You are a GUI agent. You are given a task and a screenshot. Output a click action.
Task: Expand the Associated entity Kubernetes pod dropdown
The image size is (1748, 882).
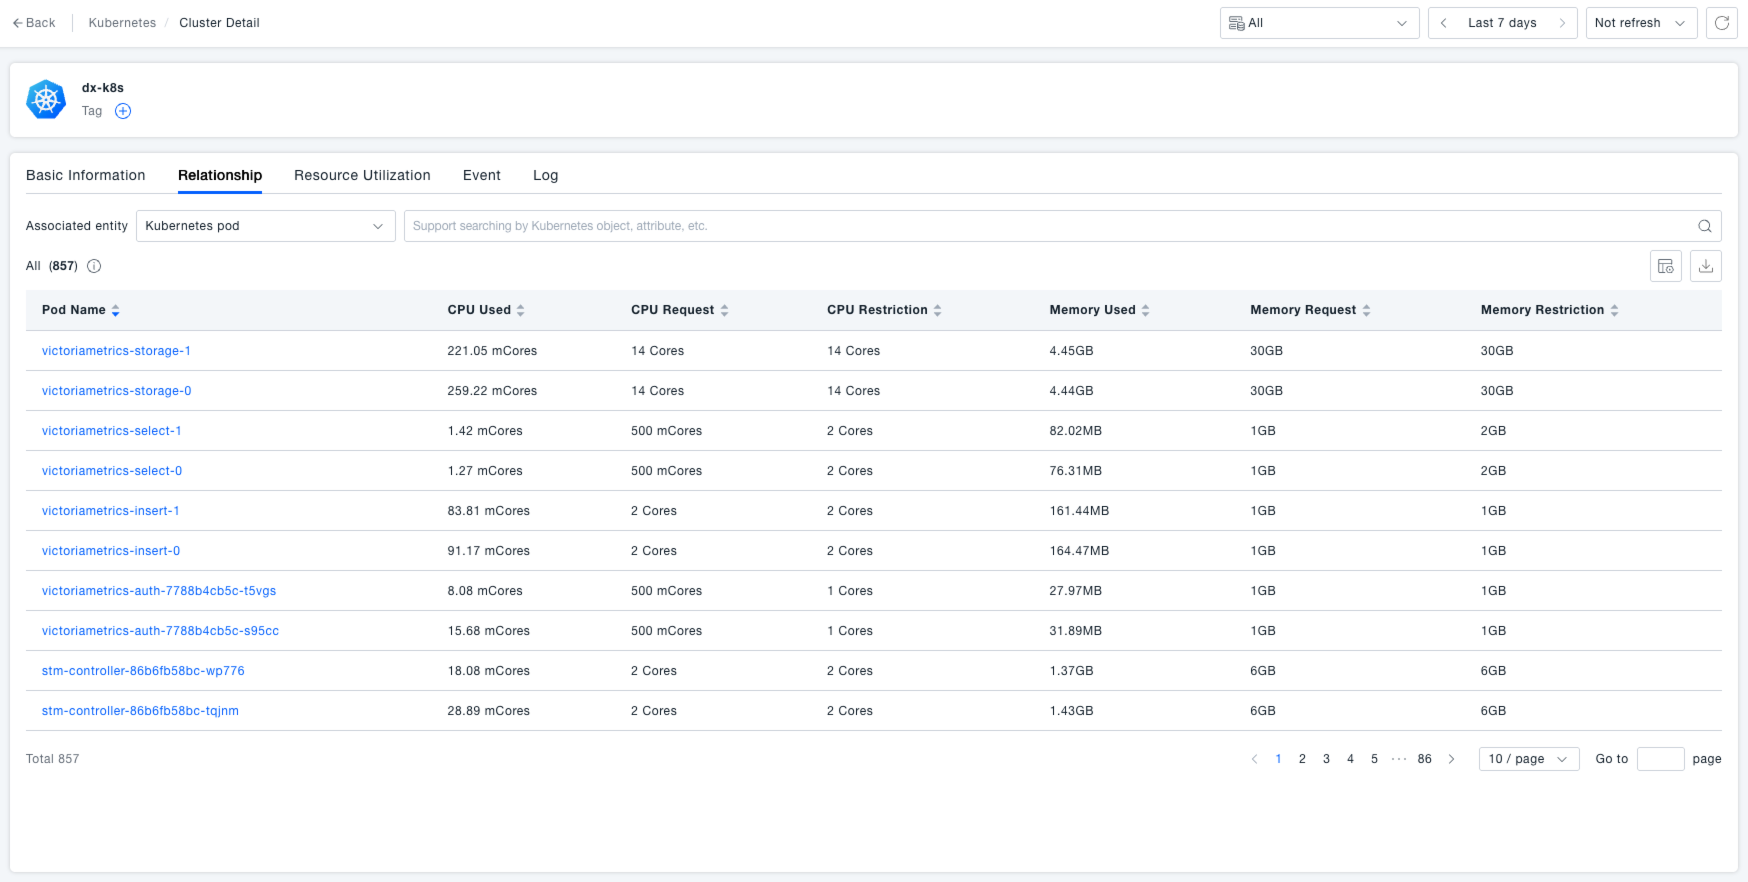(265, 226)
